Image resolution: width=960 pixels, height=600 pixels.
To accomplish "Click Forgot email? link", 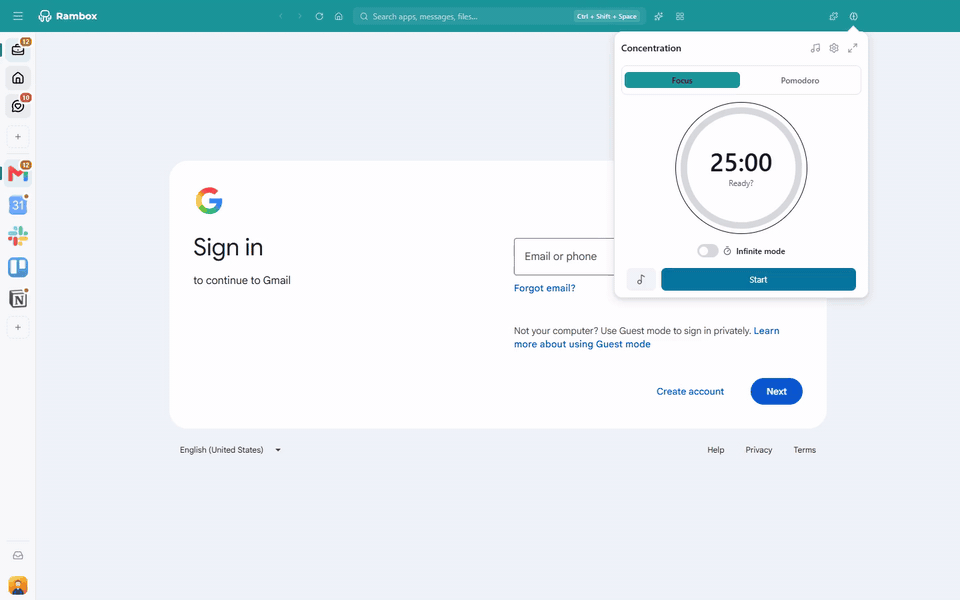I will click(x=544, y=288).
